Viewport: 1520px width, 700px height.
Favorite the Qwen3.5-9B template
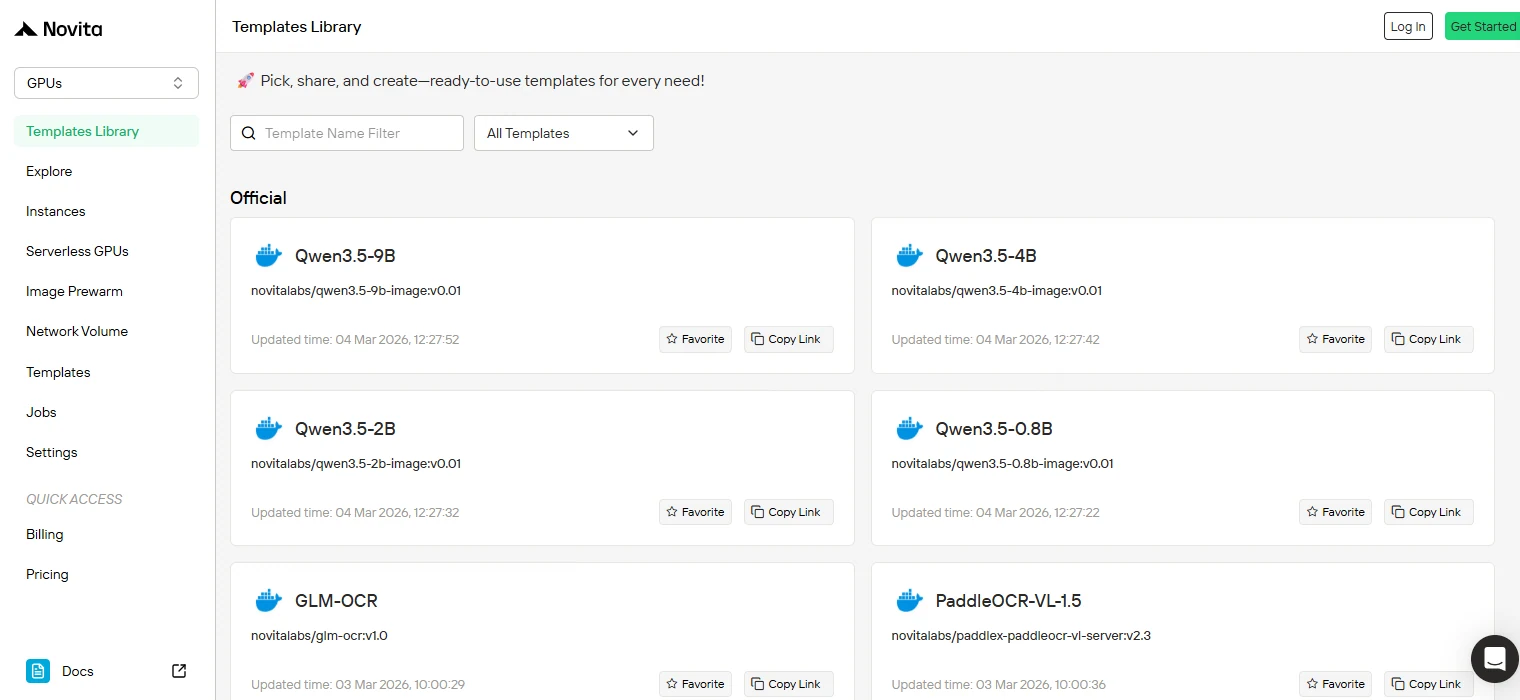tap(695, 339)
